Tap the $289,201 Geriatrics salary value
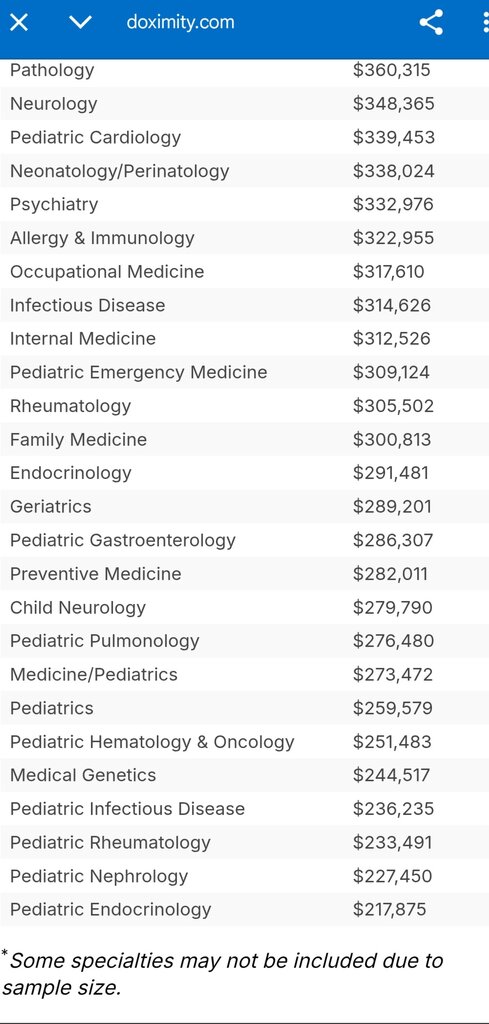This screenshot has width=489, height=1024. 392,507
